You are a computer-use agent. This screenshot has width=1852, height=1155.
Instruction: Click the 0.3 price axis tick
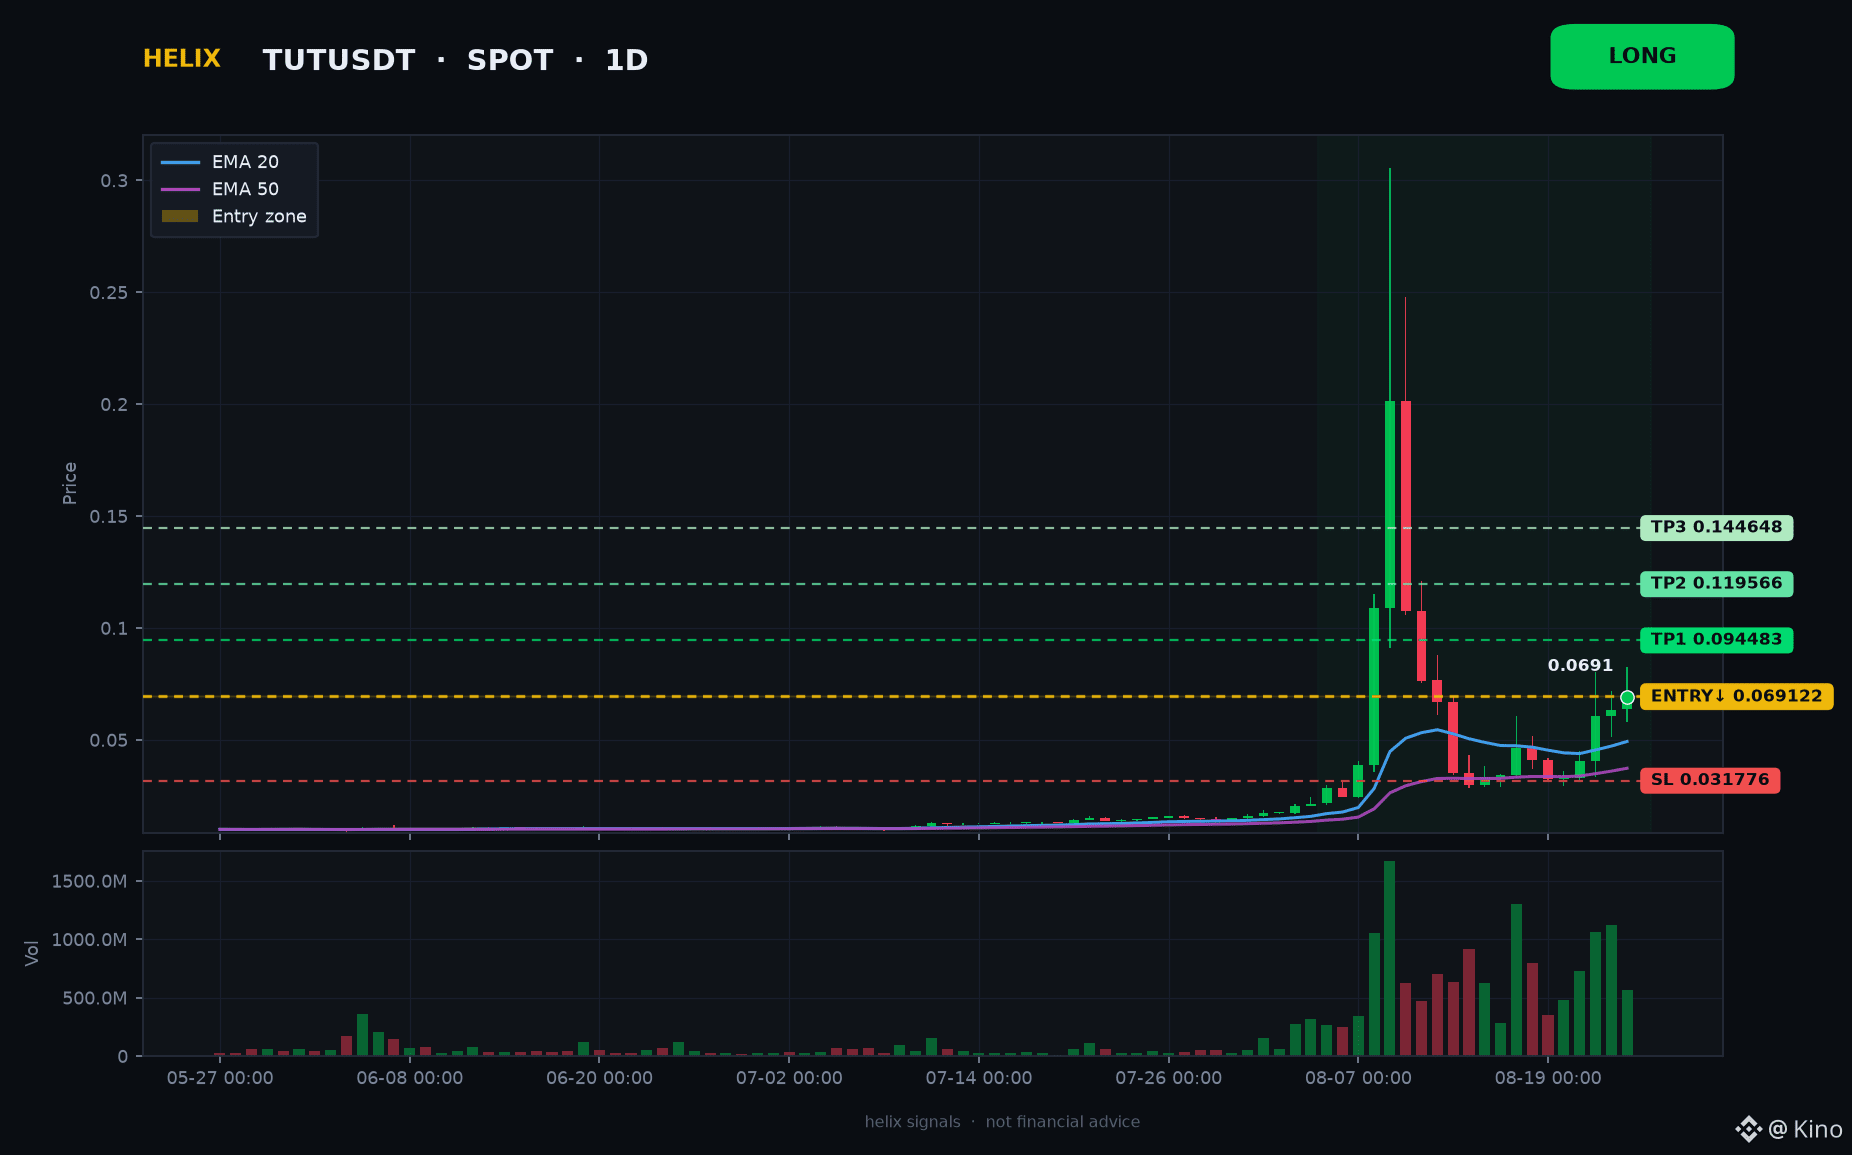[114, 181]
